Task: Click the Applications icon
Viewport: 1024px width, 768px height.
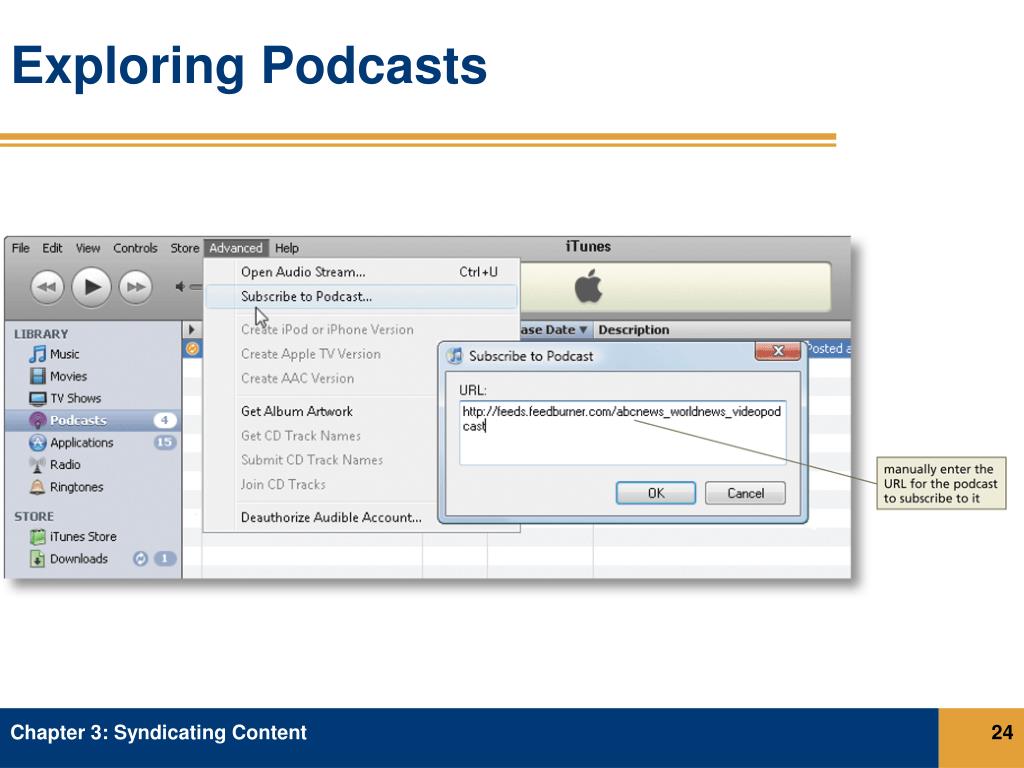Action: pos(37,443)
